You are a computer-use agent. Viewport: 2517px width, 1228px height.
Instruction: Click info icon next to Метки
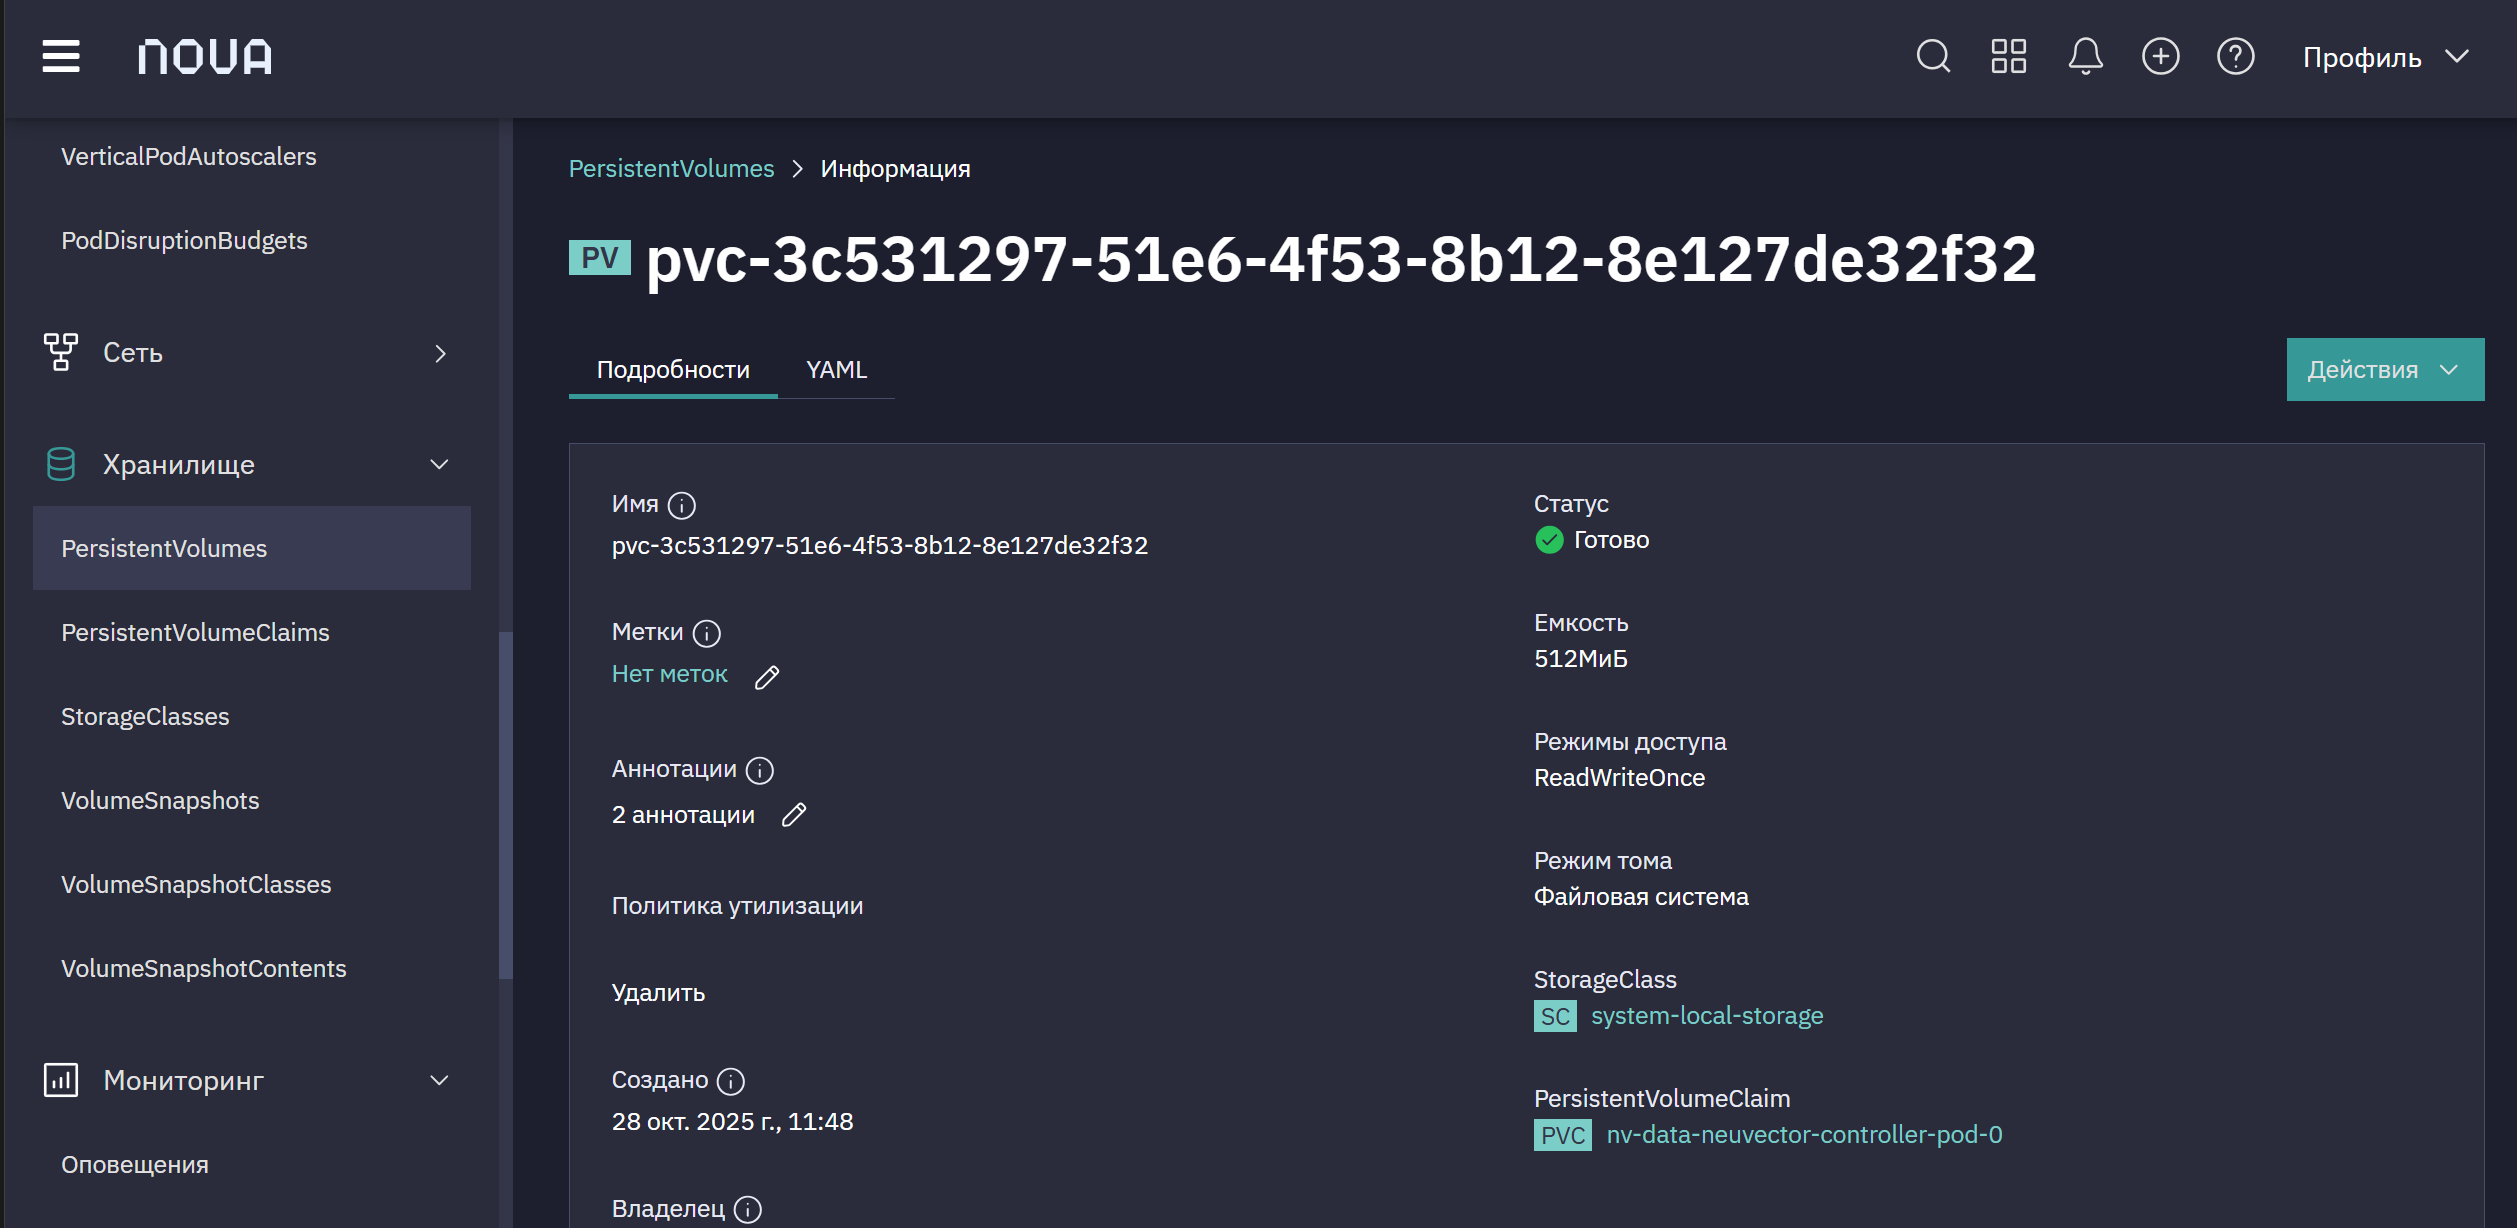(x=707, y=633)
